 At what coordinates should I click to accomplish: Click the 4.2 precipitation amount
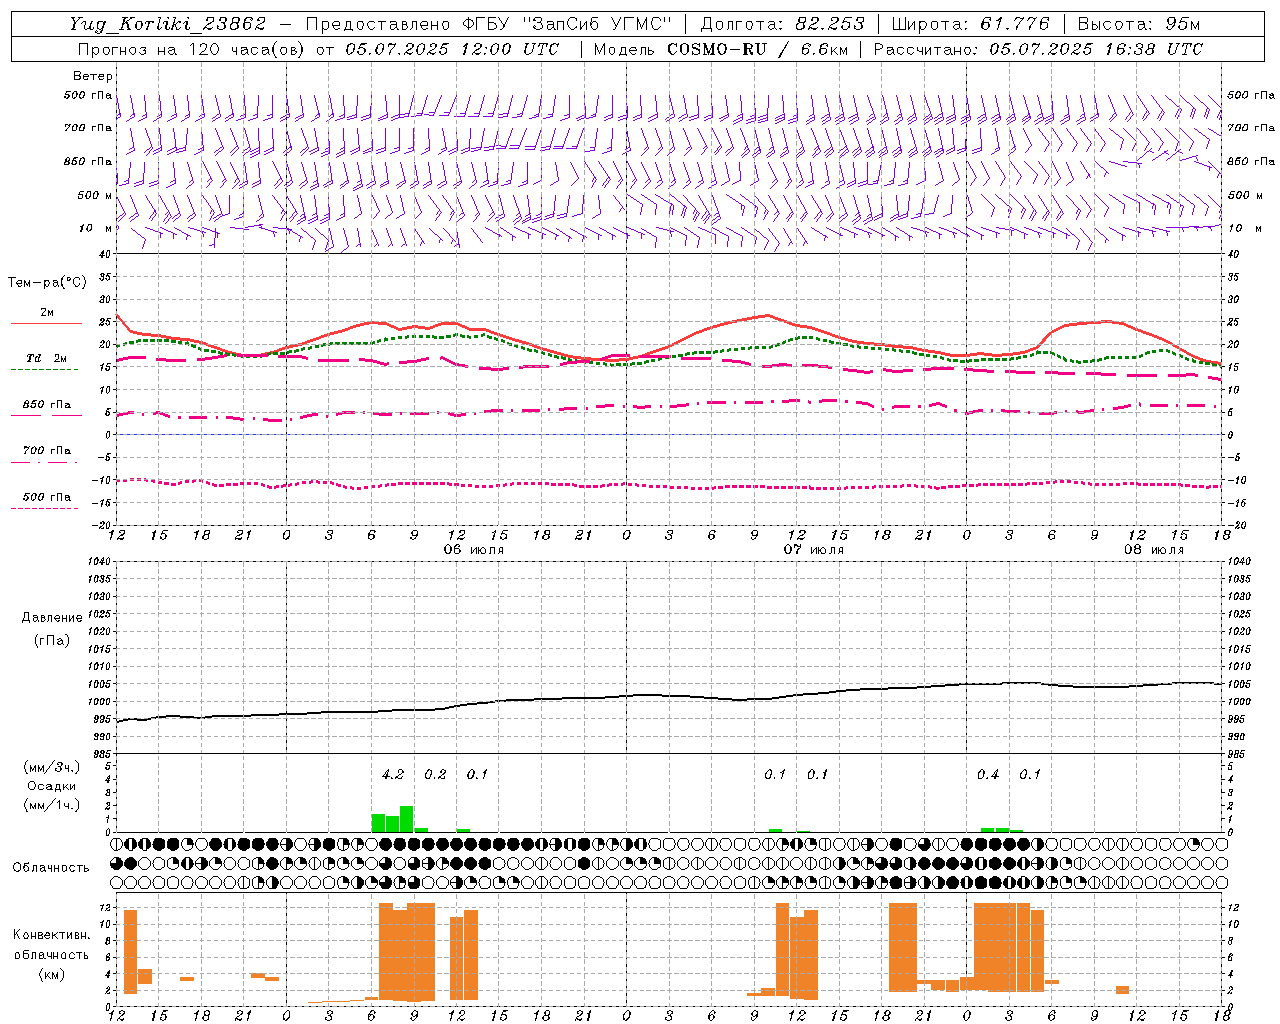[x=393, y=774]
